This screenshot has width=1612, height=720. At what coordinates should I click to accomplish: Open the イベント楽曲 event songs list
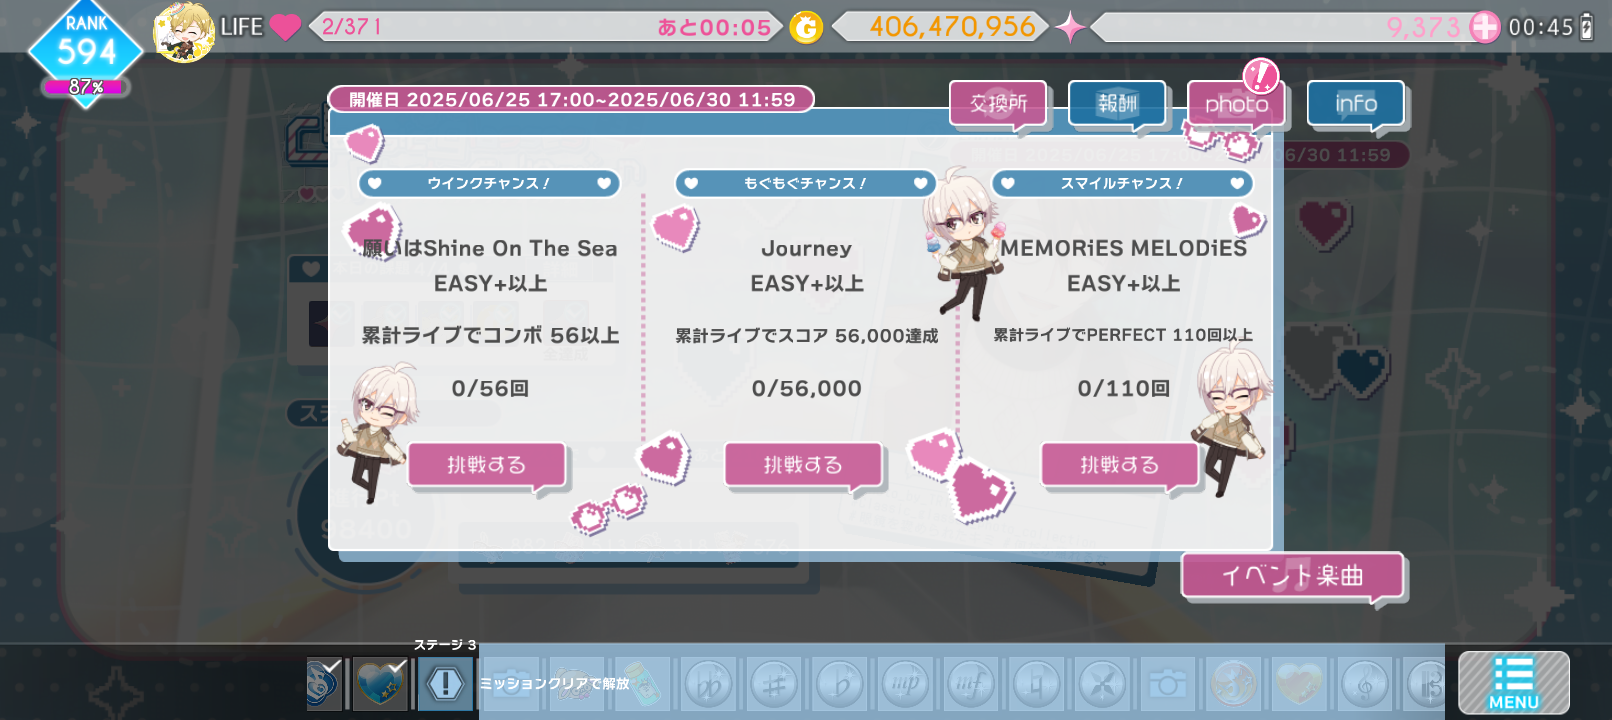1292,577
